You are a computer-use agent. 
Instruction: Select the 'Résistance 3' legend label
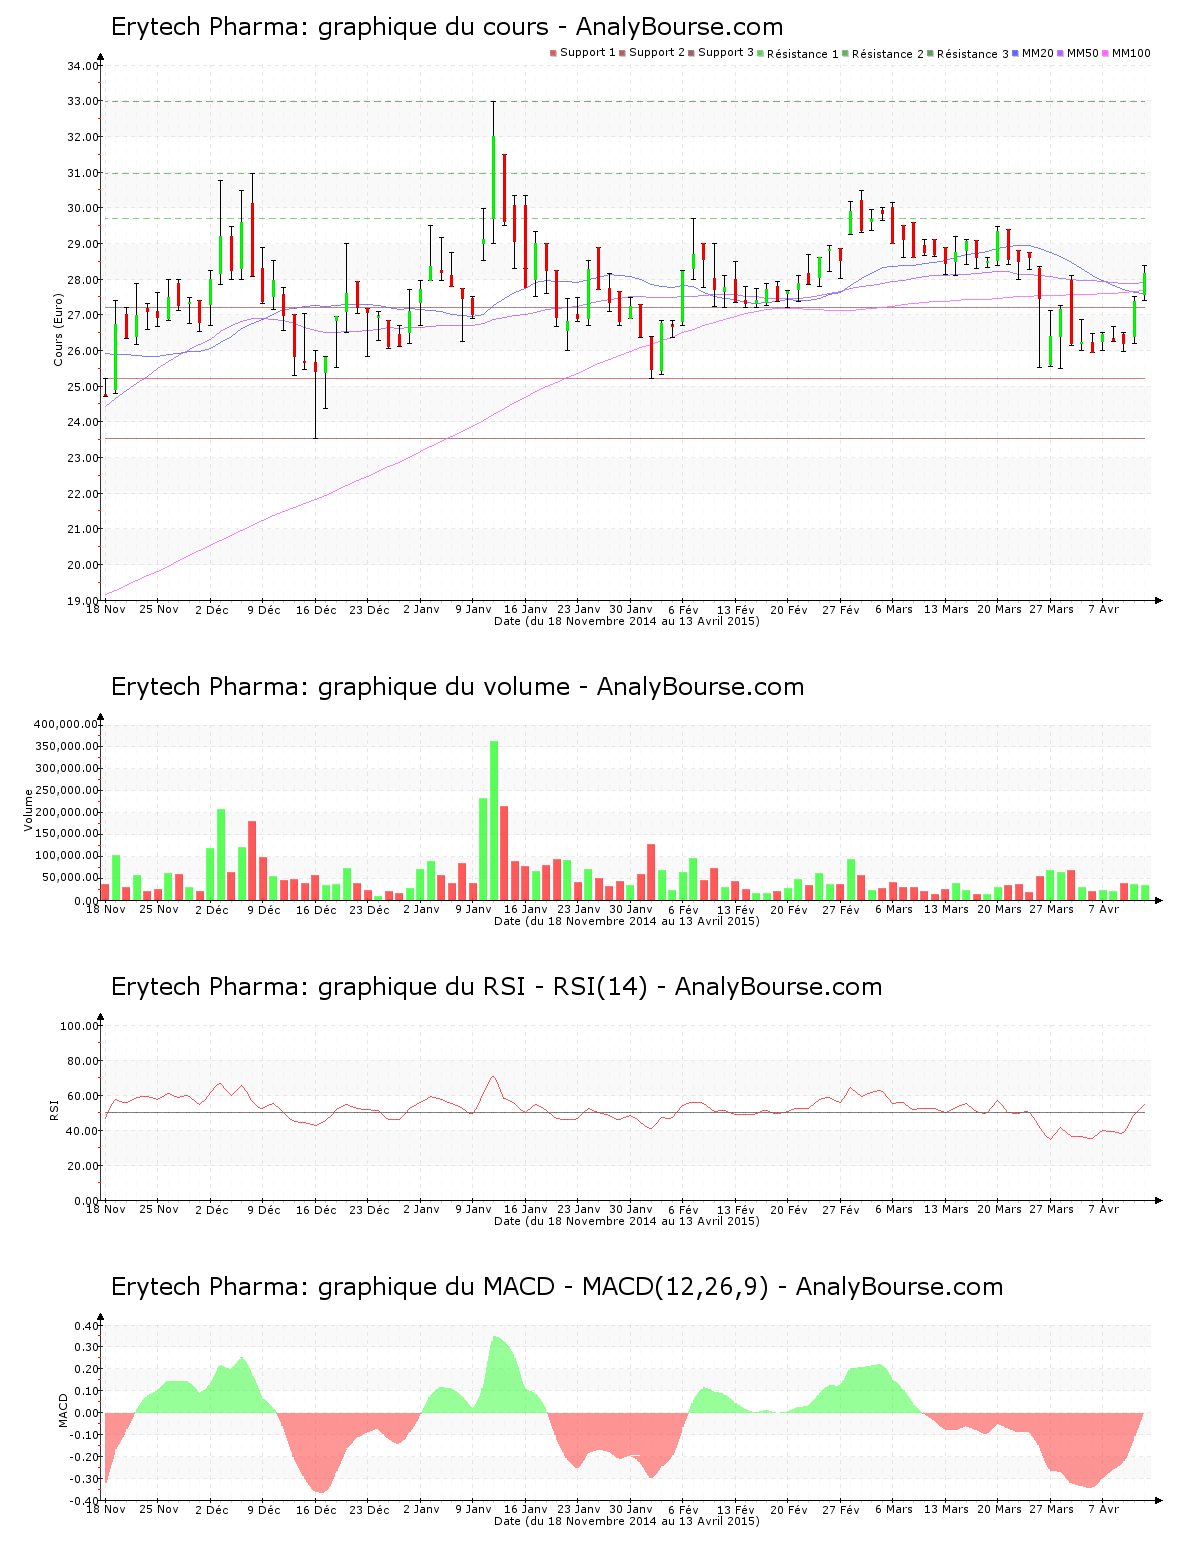[972, 54]
